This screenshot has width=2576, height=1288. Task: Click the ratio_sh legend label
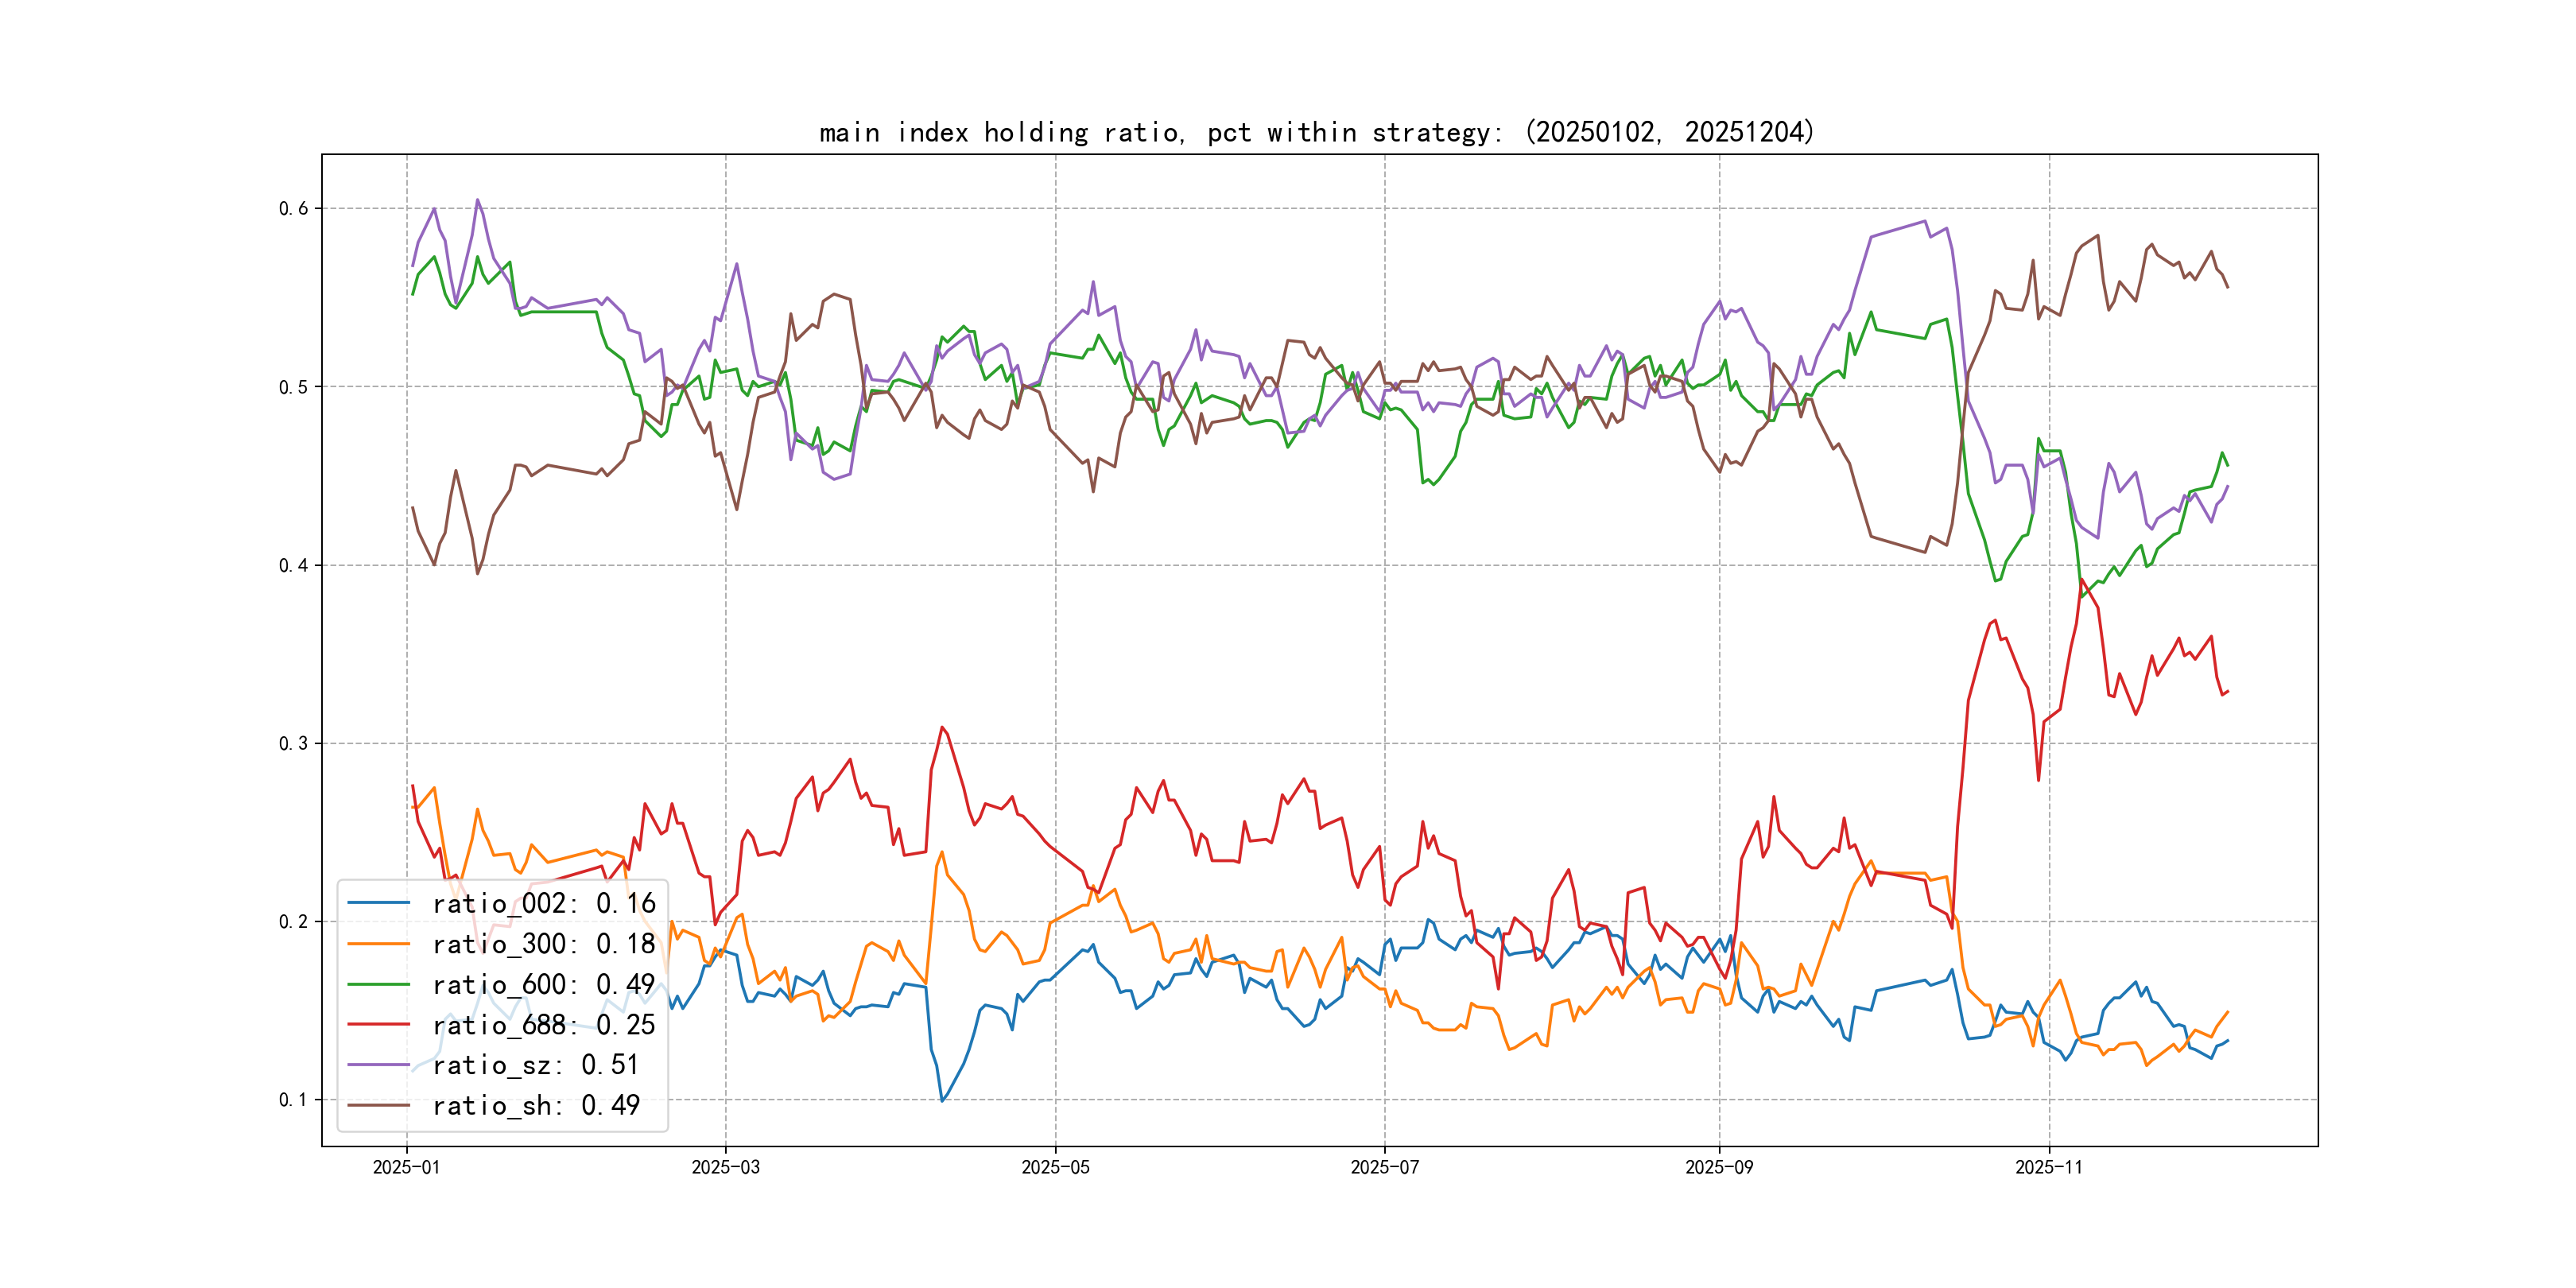535,1106
